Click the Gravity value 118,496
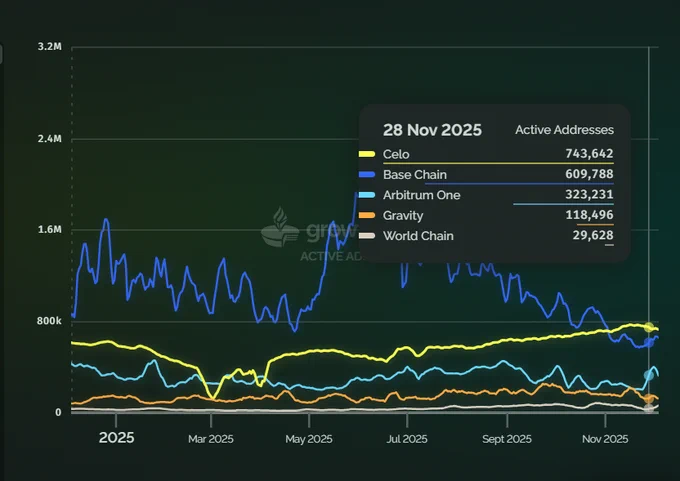Viewport: 680px width, 481px height. pyautogui.click(x=589, y=215)
